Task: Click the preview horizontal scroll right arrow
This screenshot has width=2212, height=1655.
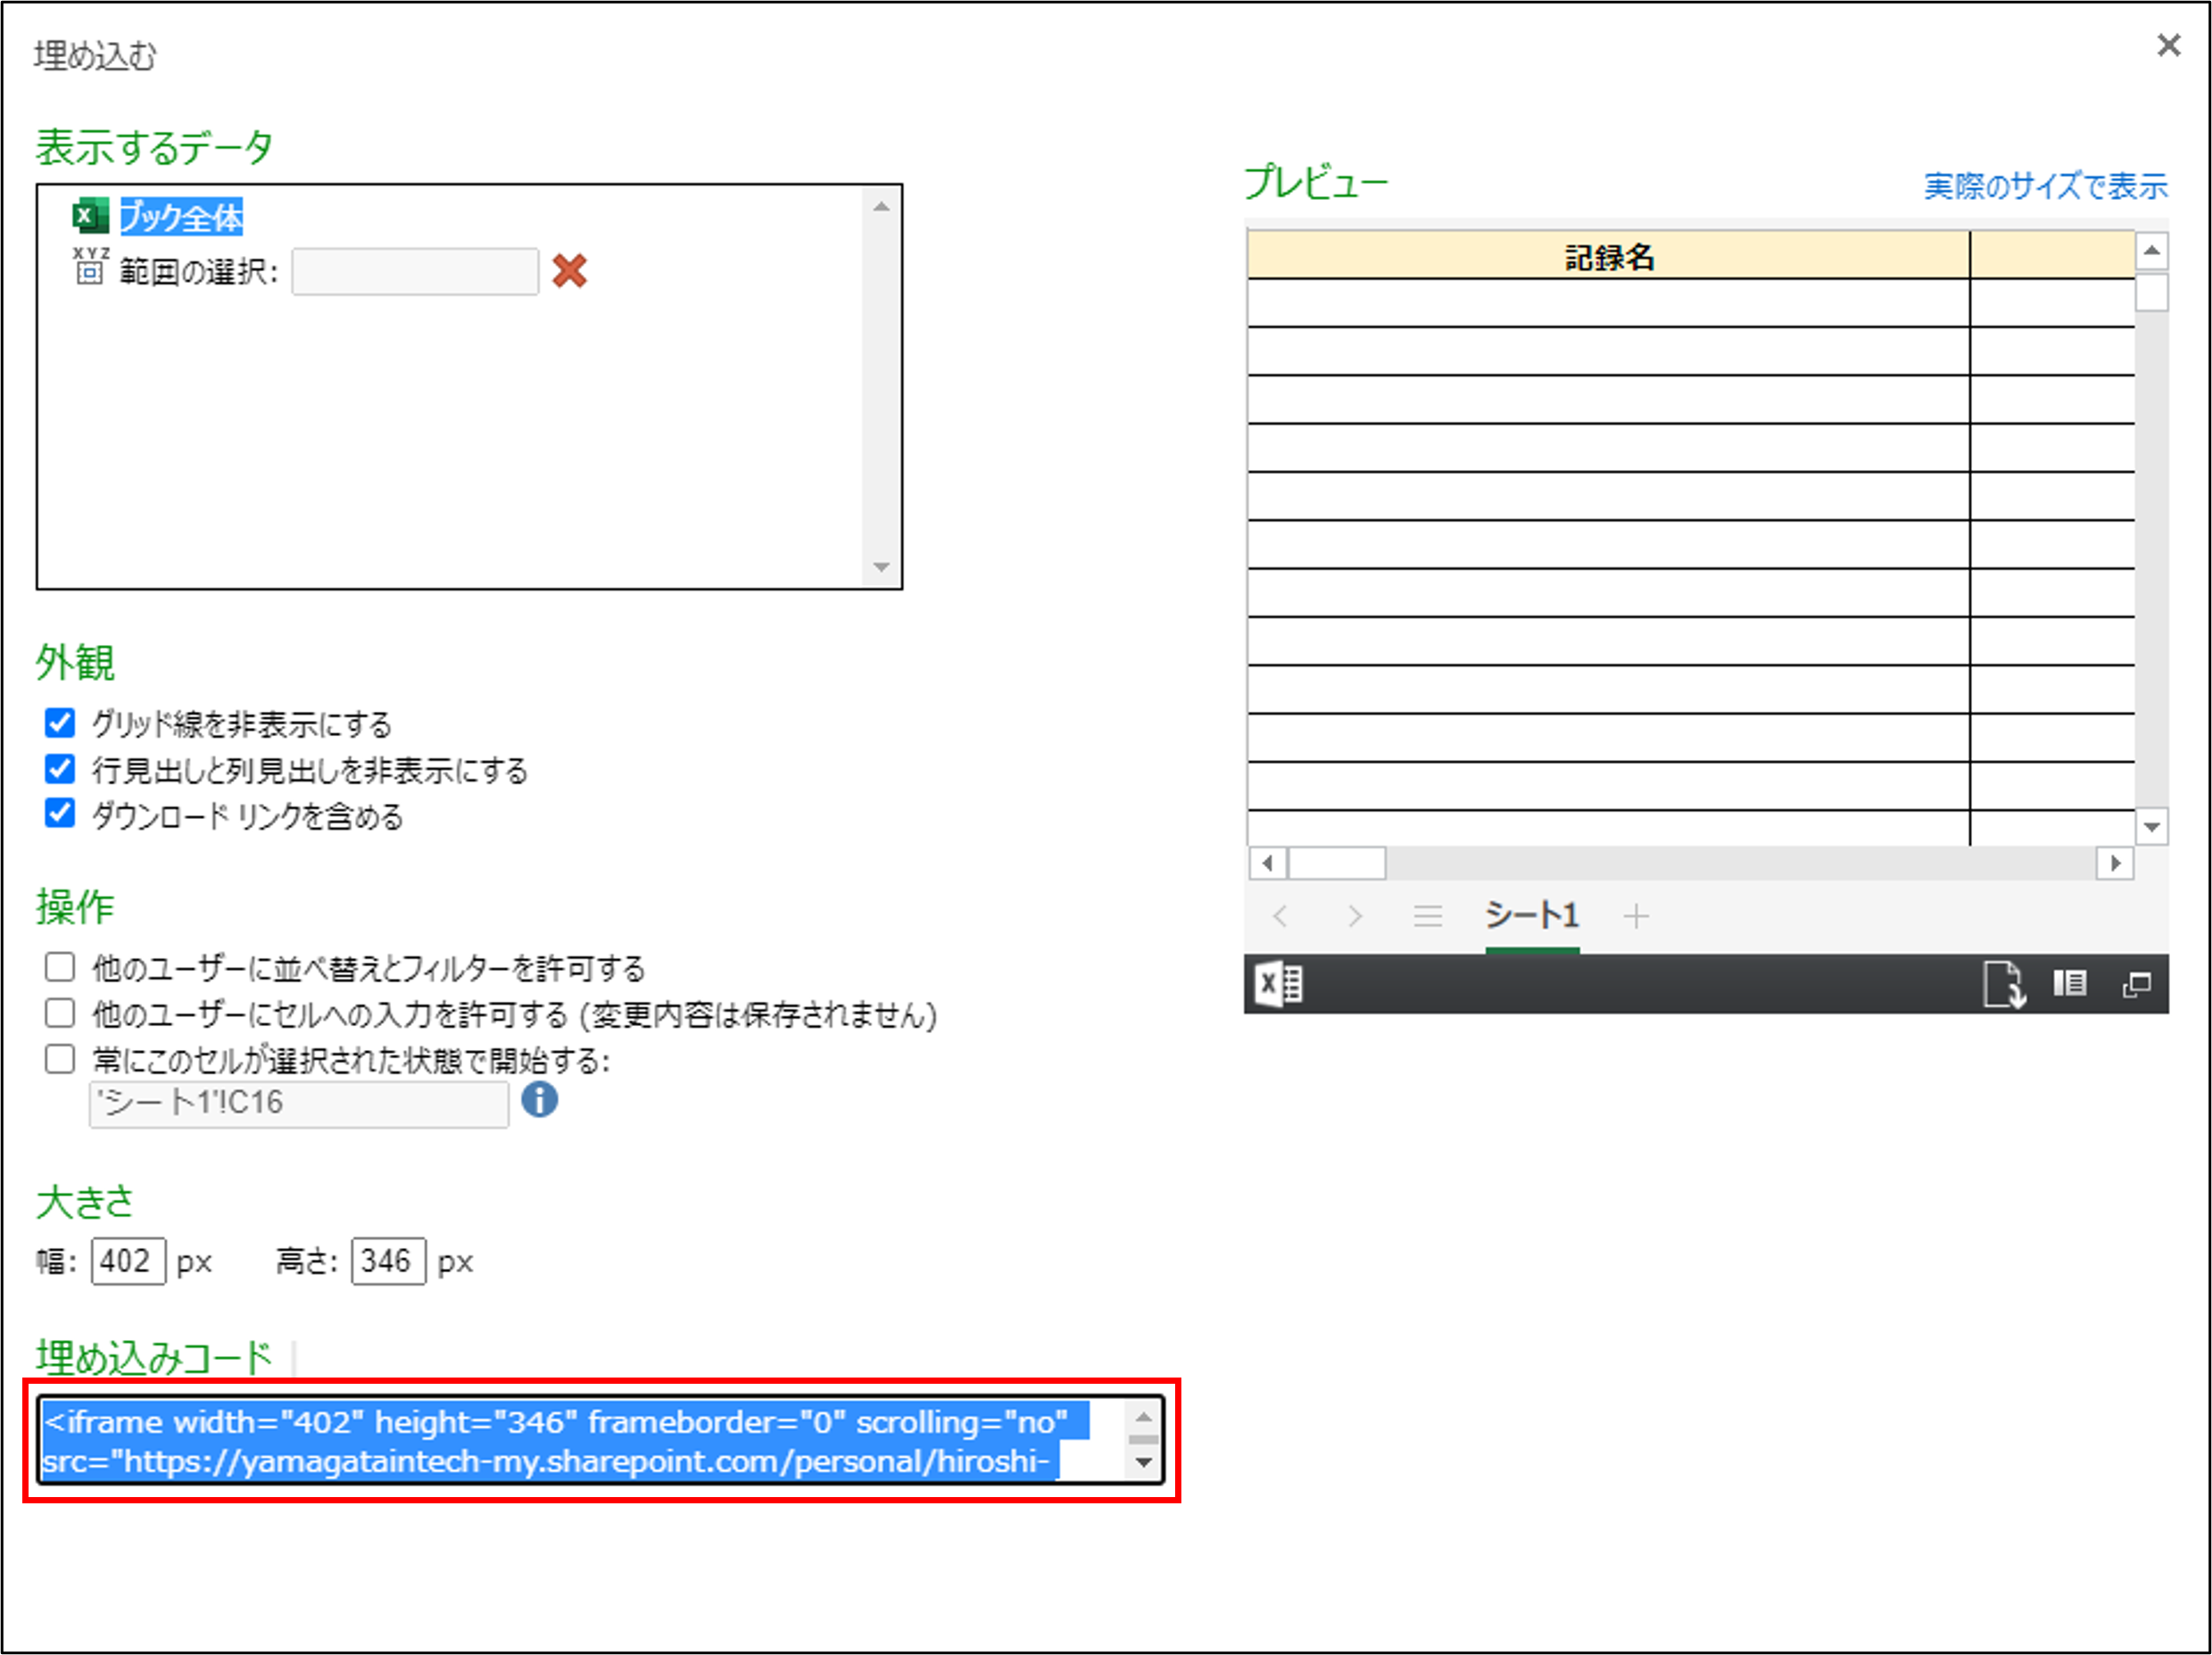Action: point(2114,863)
